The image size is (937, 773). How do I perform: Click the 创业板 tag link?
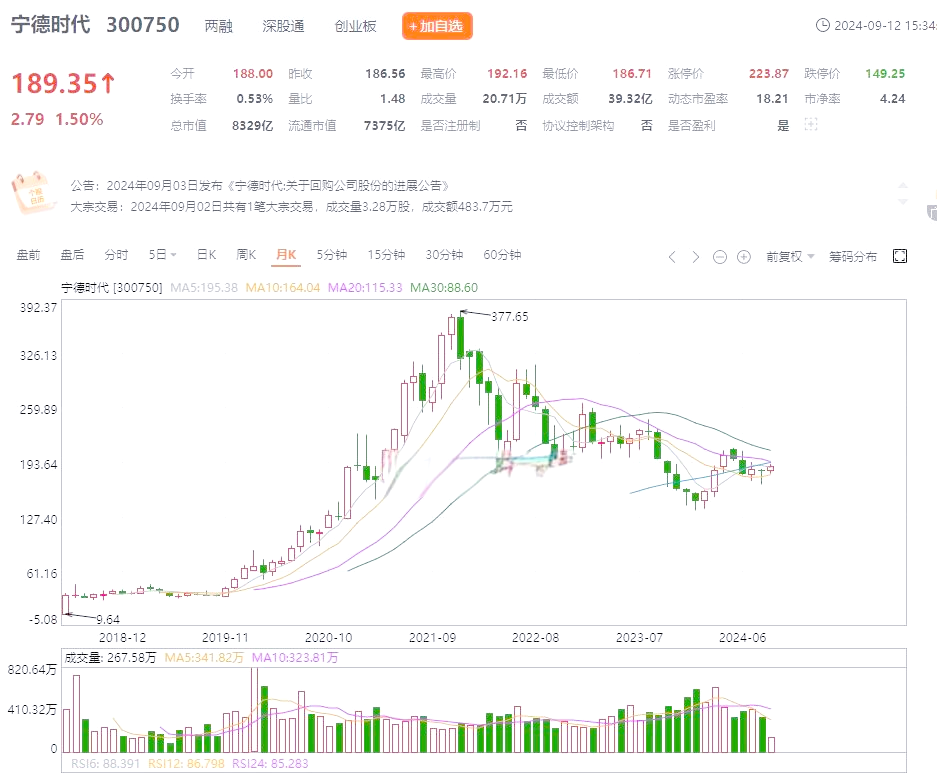[355, 26]
